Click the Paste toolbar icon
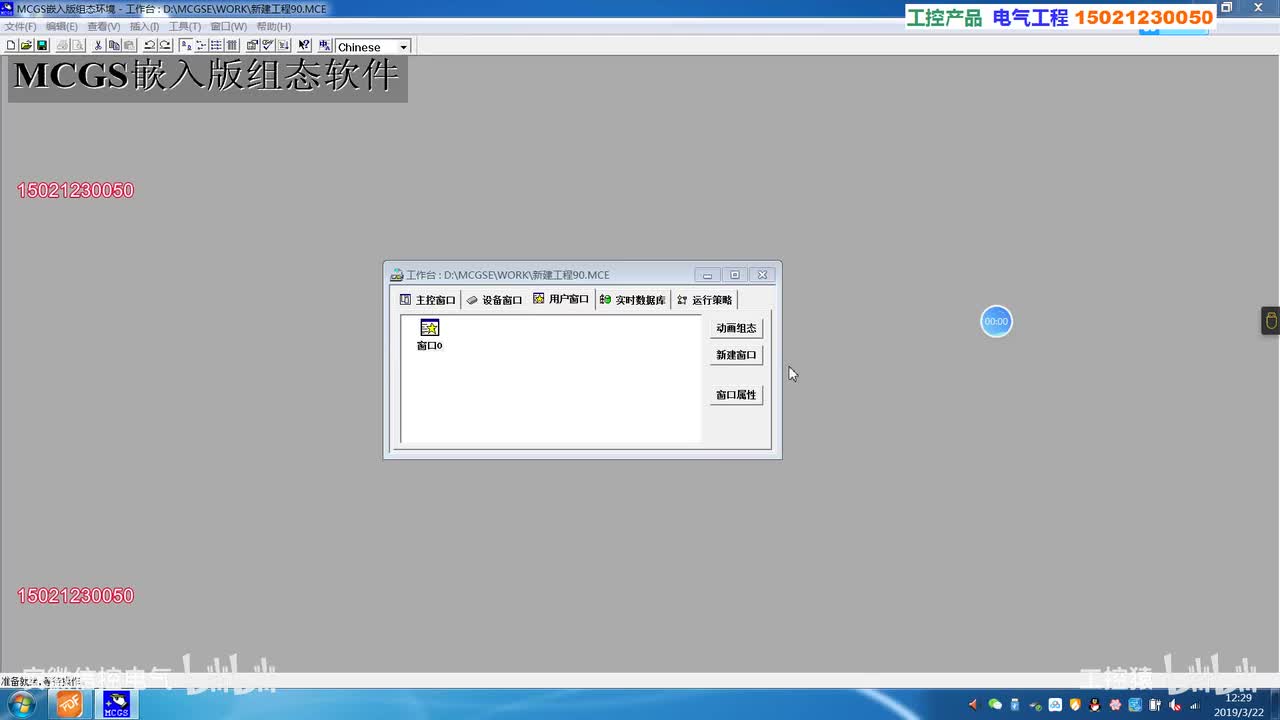 tap(129, 46)
